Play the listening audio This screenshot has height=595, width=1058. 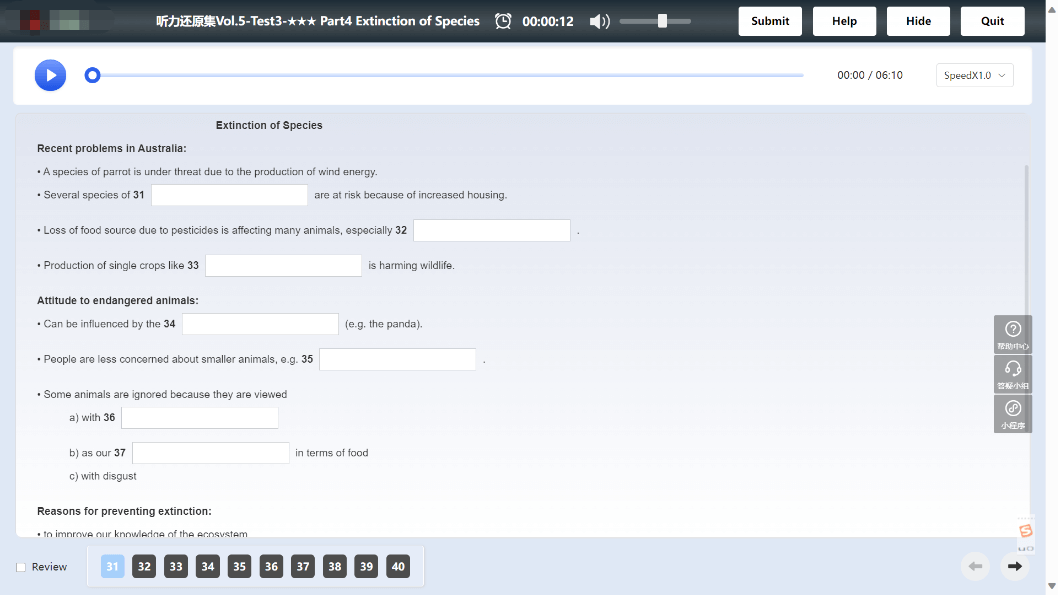pos(51,75)
